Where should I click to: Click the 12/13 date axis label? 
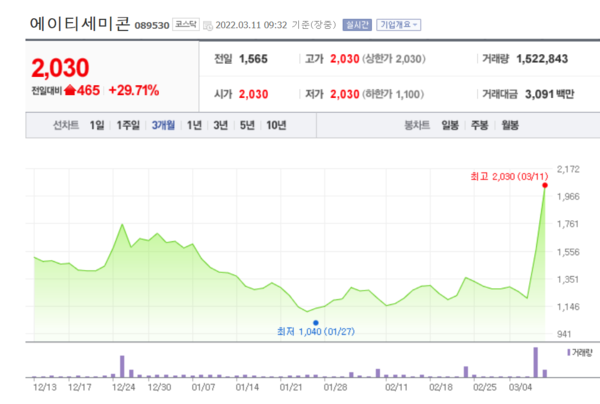tap(45, 387)
